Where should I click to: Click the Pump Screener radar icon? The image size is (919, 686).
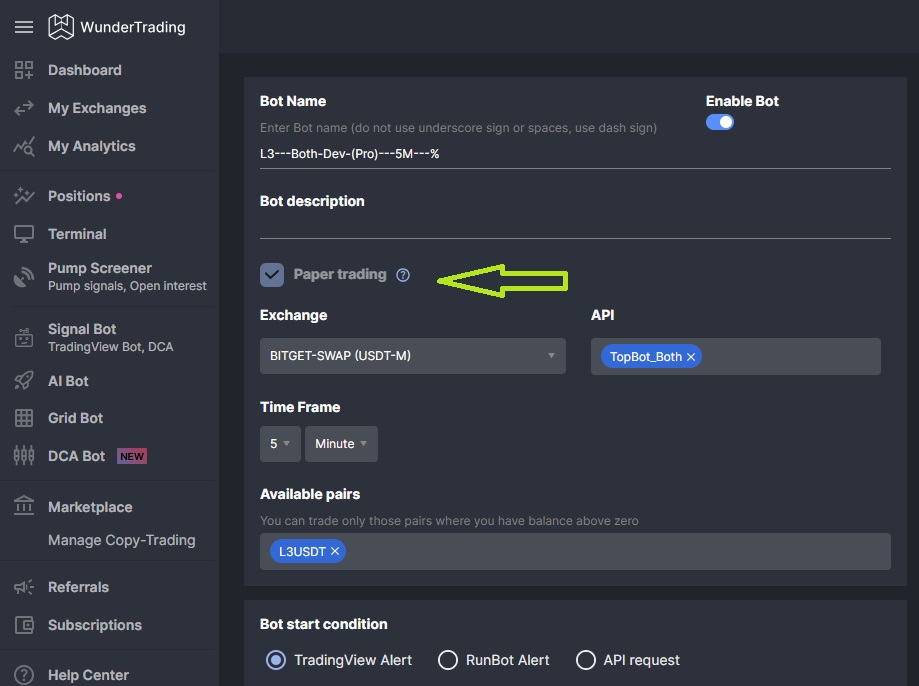point(24,277)
